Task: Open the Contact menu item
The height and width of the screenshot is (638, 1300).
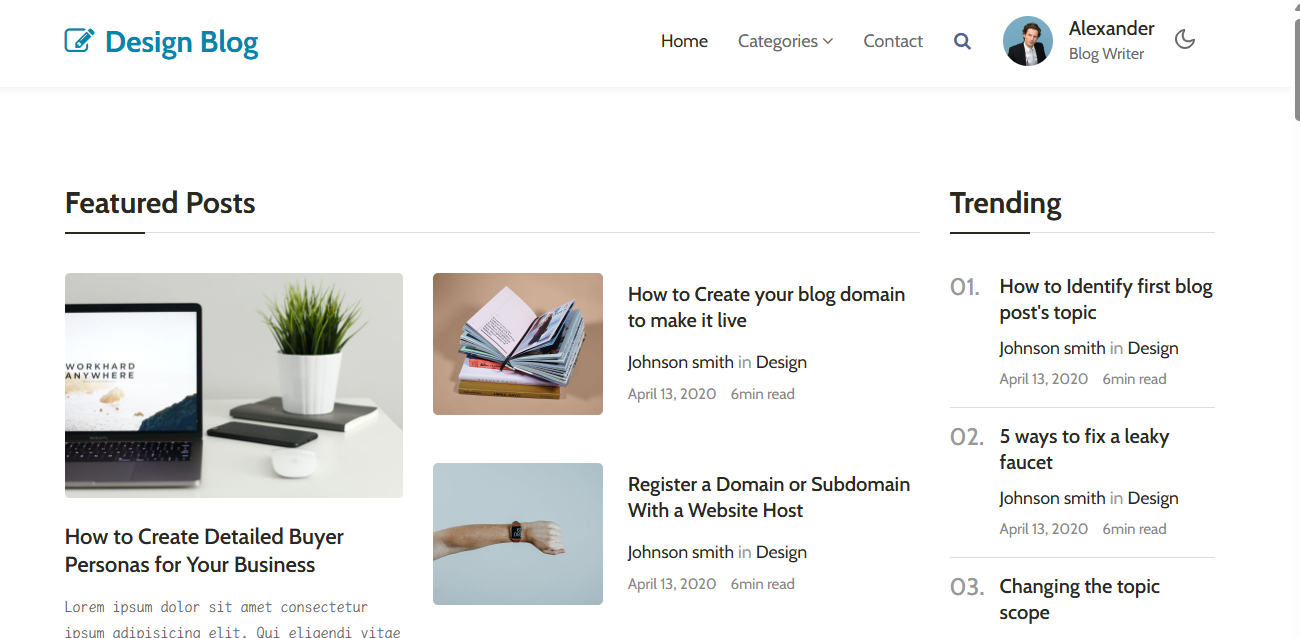Action: tap(893, 41)
